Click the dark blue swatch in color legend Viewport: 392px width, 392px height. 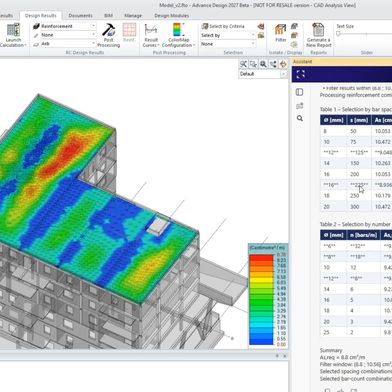point(261,342)
